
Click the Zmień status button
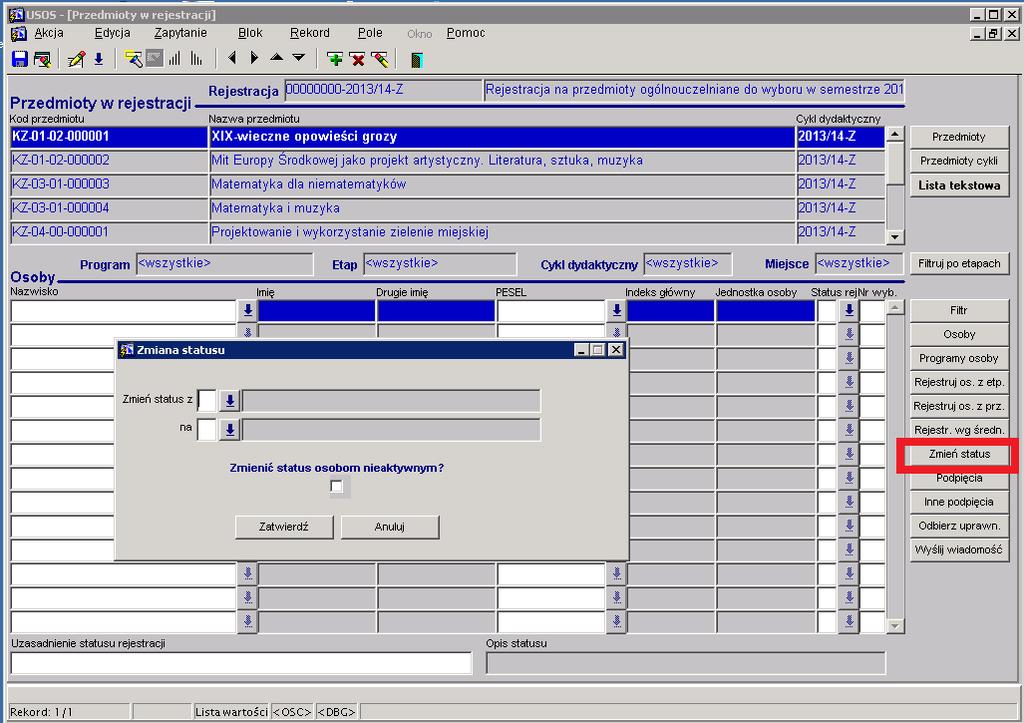(x=959, y=454)
